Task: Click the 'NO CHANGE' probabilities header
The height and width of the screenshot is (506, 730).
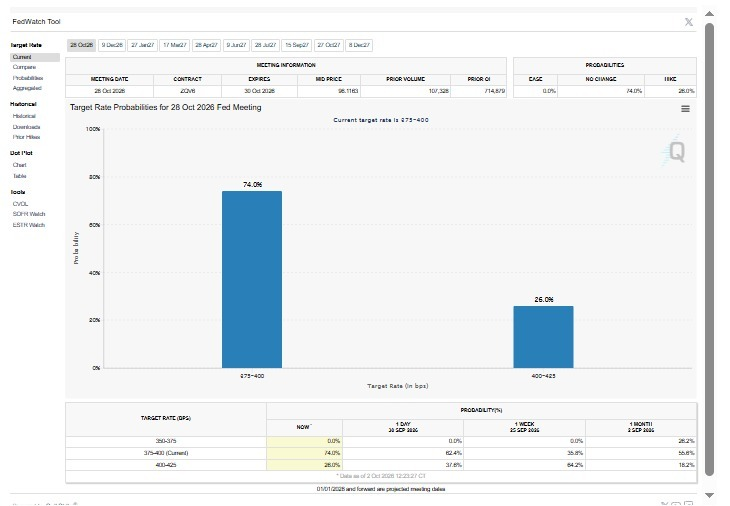Action: [601, 79]
